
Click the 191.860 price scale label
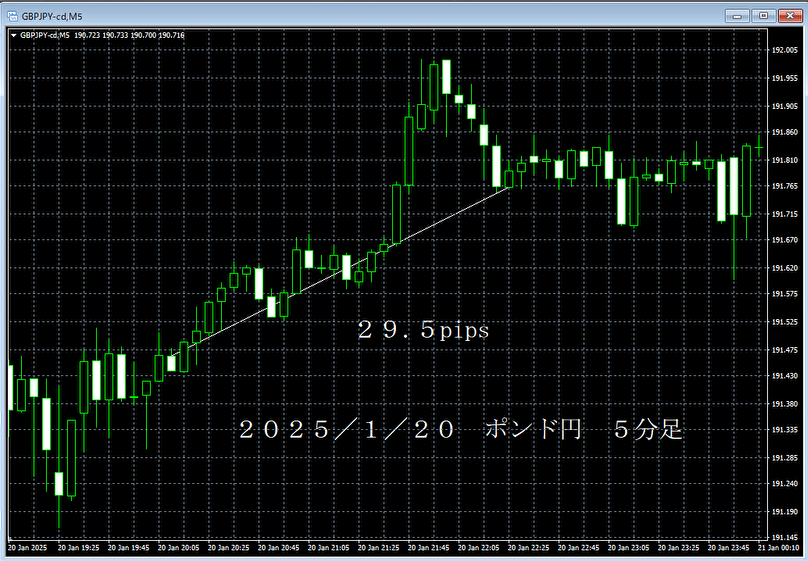click(784, 132)
